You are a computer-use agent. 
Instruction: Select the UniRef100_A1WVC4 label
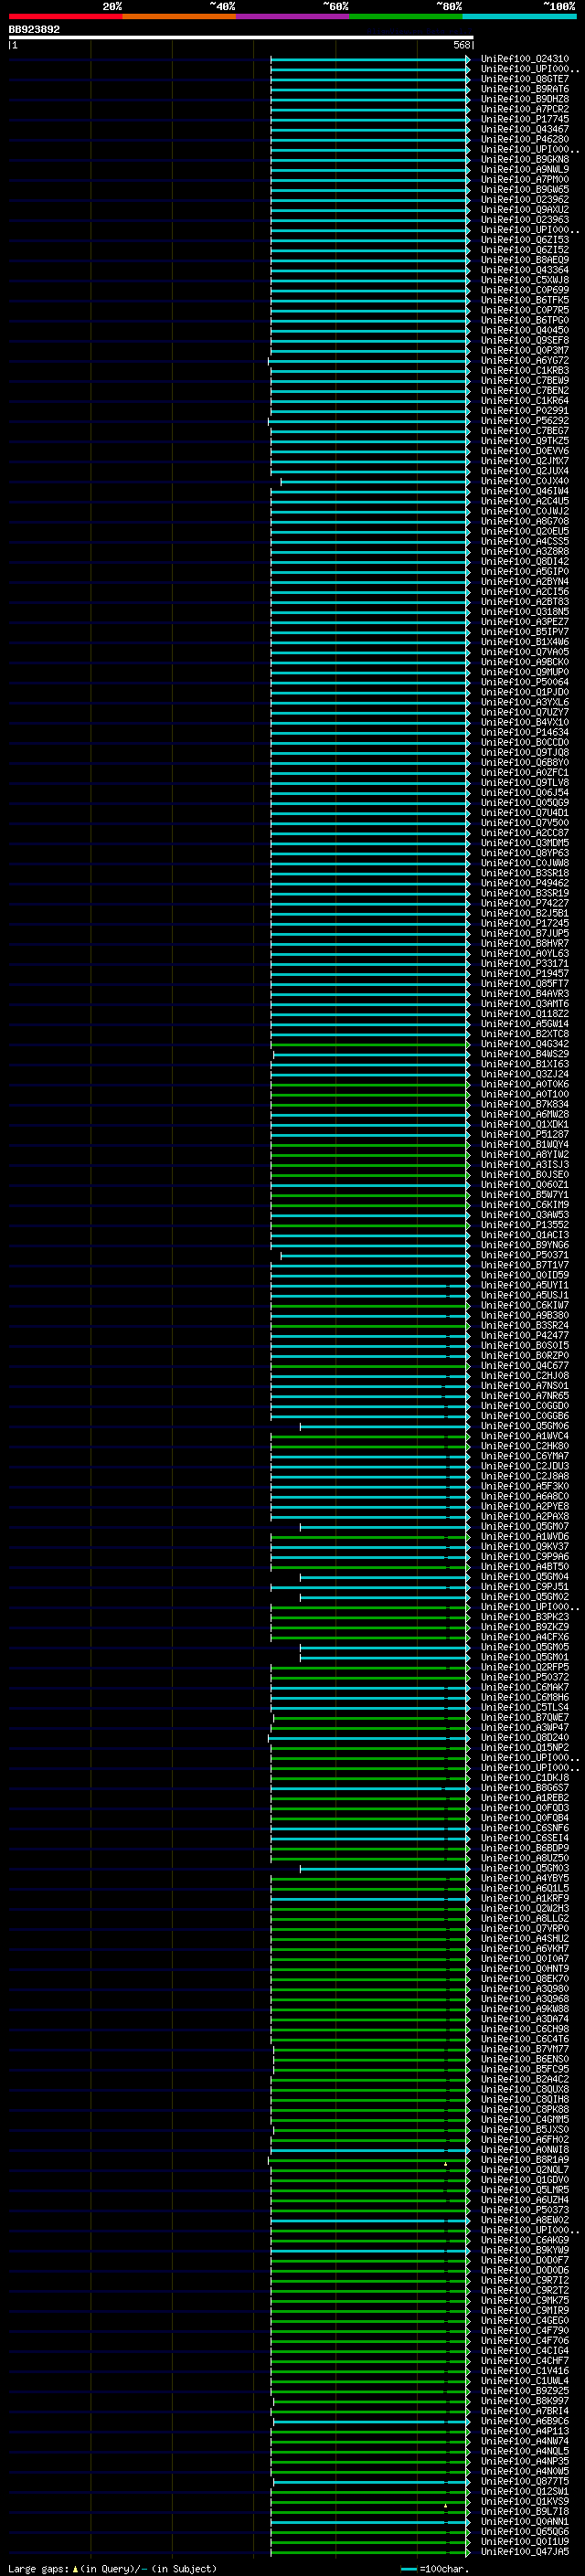524,1436
